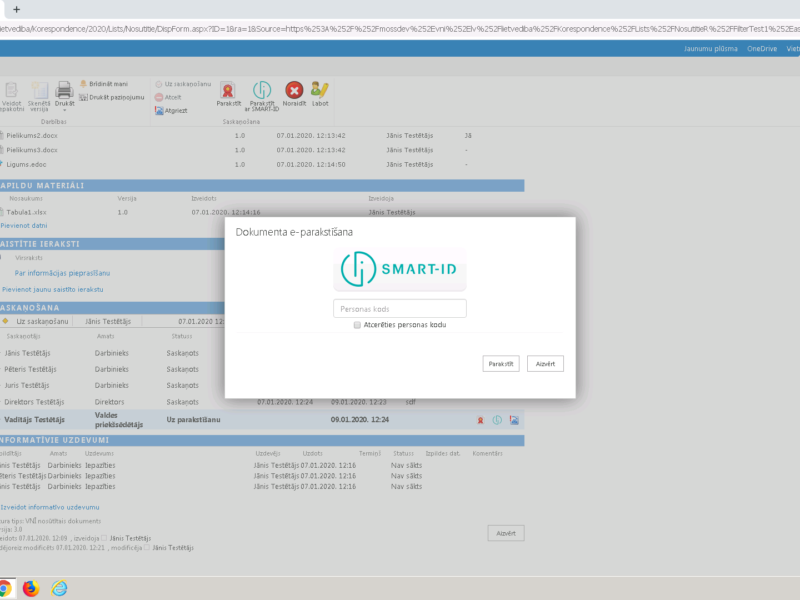
Task: Click the browser address bar URL
Action: (x=400, y=29)
